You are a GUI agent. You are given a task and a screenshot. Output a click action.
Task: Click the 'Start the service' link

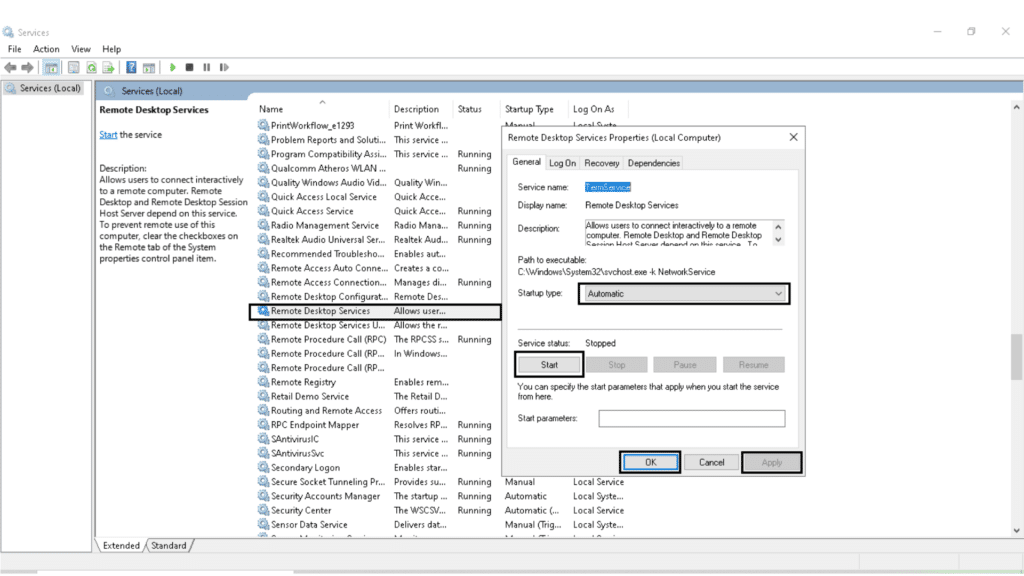tap(108, 135)
